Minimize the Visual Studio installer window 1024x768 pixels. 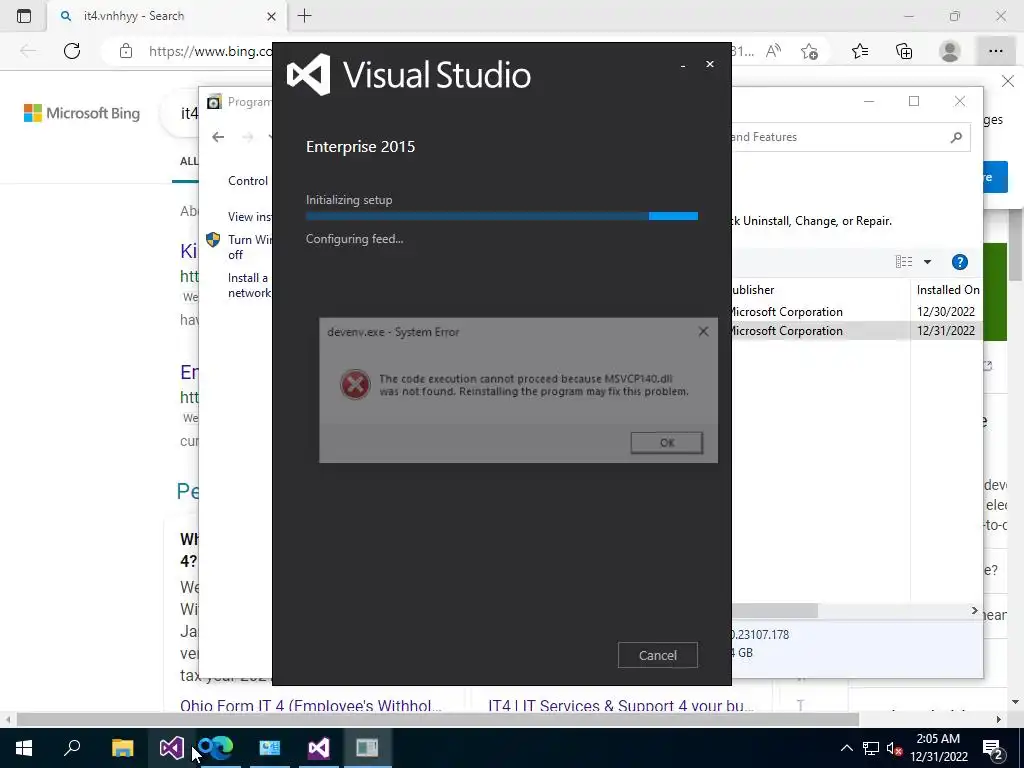(683, 65)
